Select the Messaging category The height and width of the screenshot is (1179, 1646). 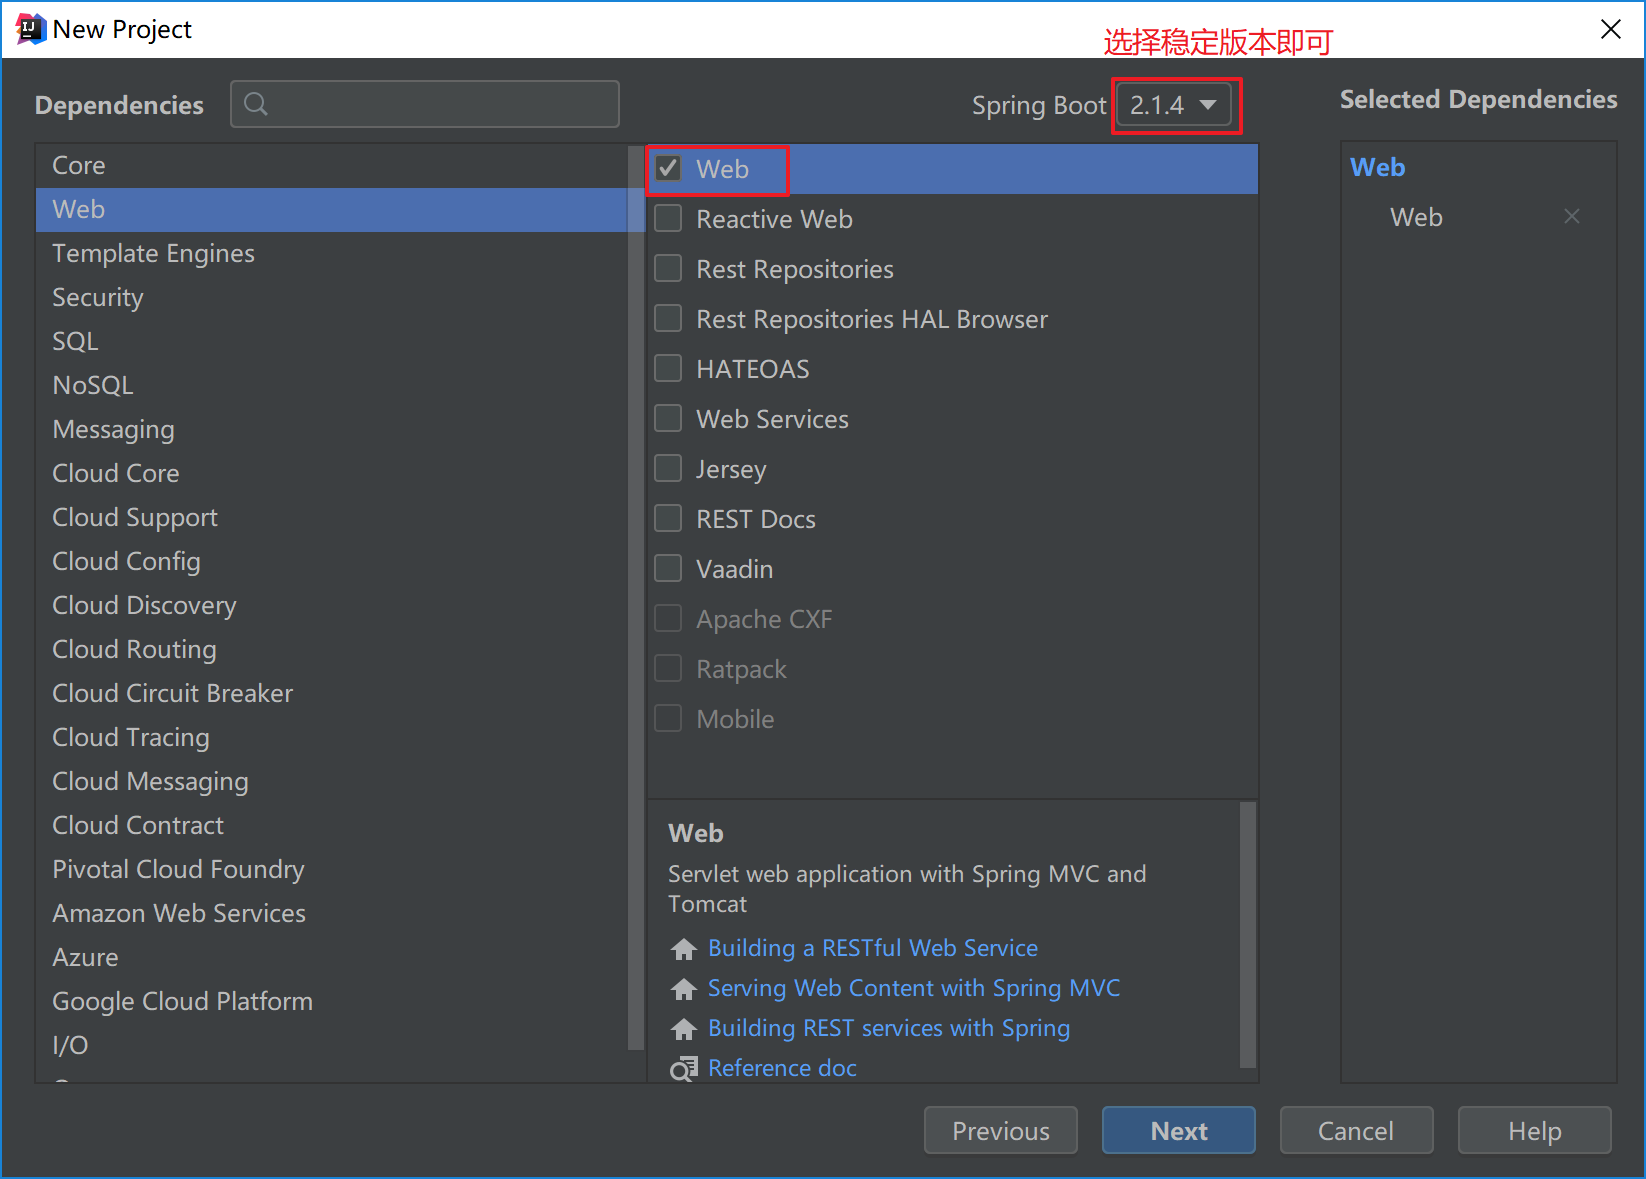[x=332, y=429]
